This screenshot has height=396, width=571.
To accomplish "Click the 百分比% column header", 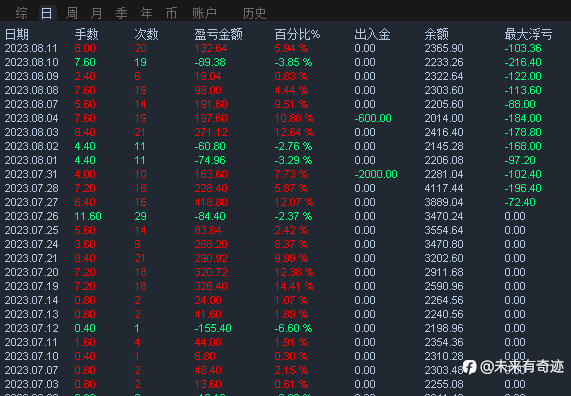I will (x=297, y=34).
